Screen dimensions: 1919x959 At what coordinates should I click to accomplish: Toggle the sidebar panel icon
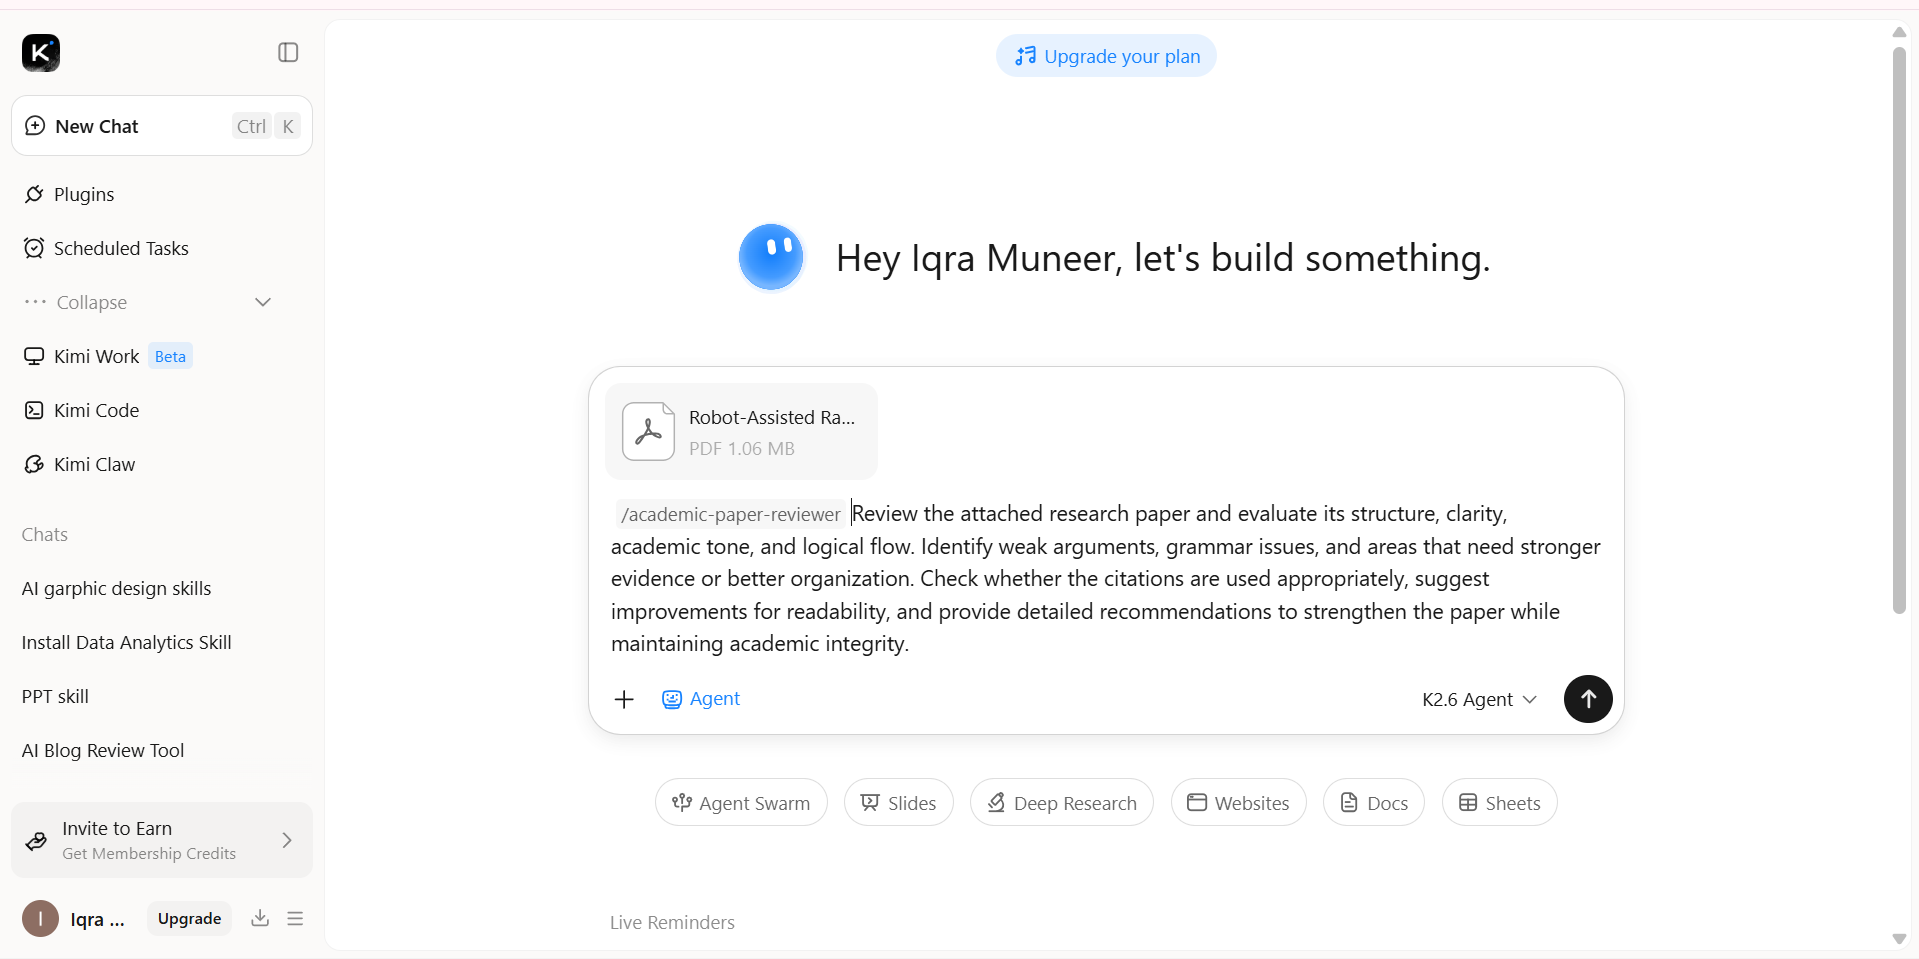288,52
